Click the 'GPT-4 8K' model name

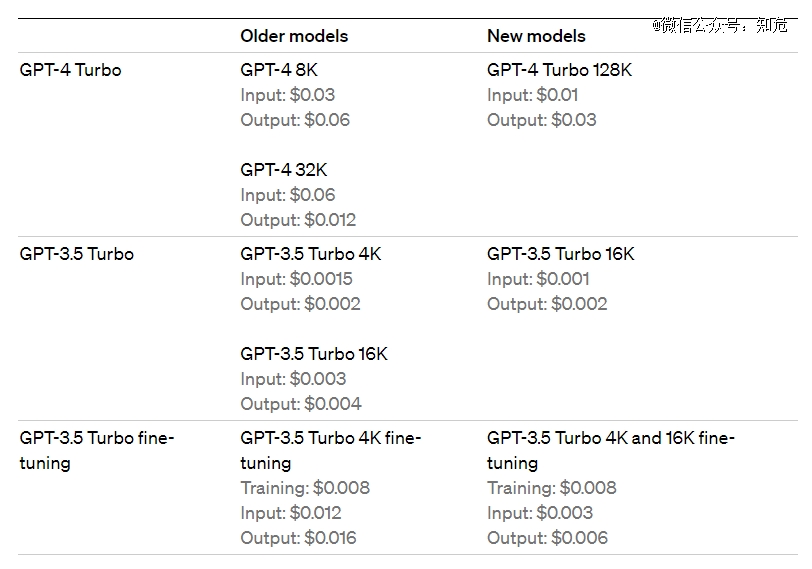click(279, 70)
